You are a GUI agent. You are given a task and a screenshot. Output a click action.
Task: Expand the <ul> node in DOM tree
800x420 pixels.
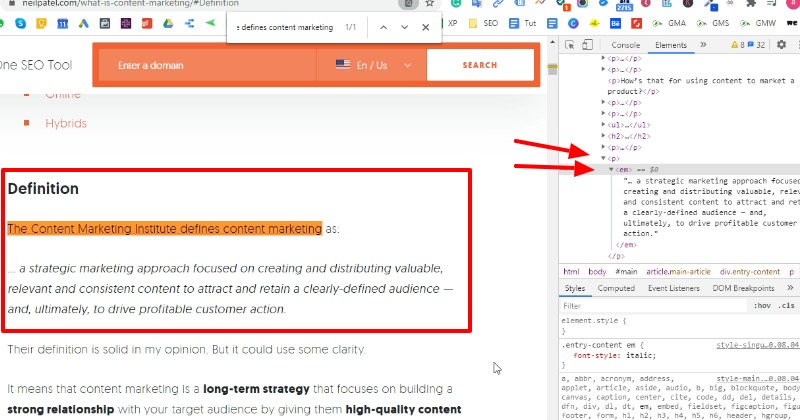click(x=604, y=125)
